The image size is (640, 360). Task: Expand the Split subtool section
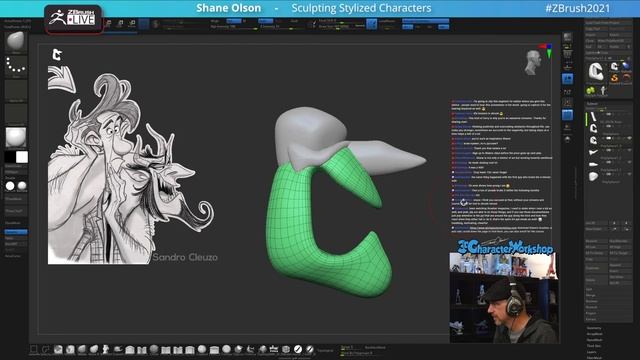pos(589,289)
